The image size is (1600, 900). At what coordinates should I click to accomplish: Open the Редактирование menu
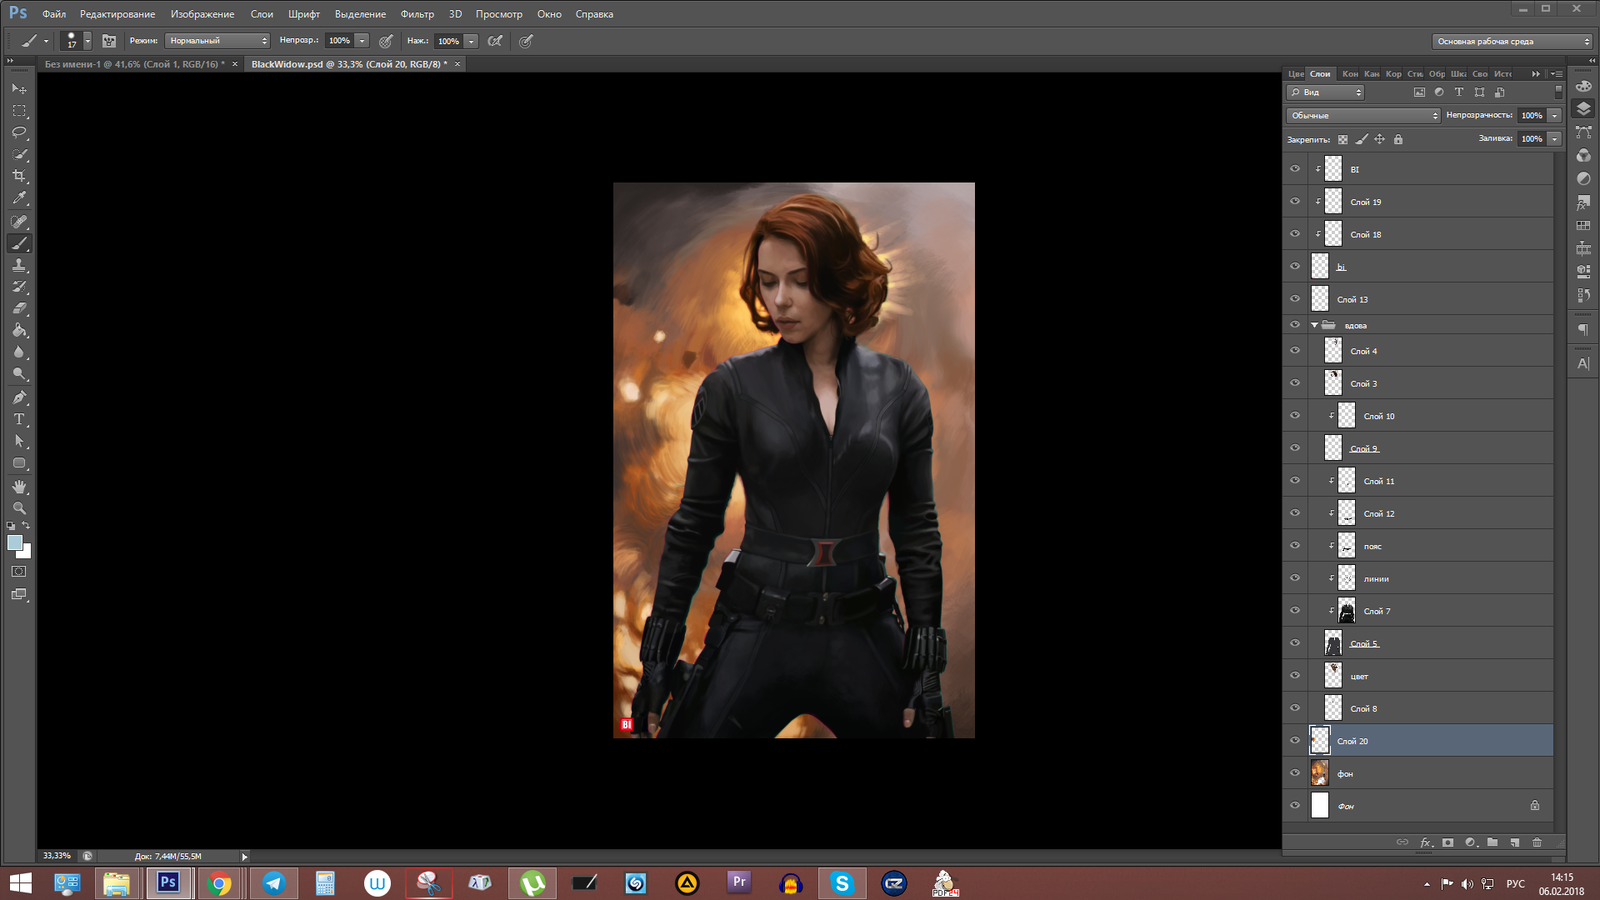(117, 14)
